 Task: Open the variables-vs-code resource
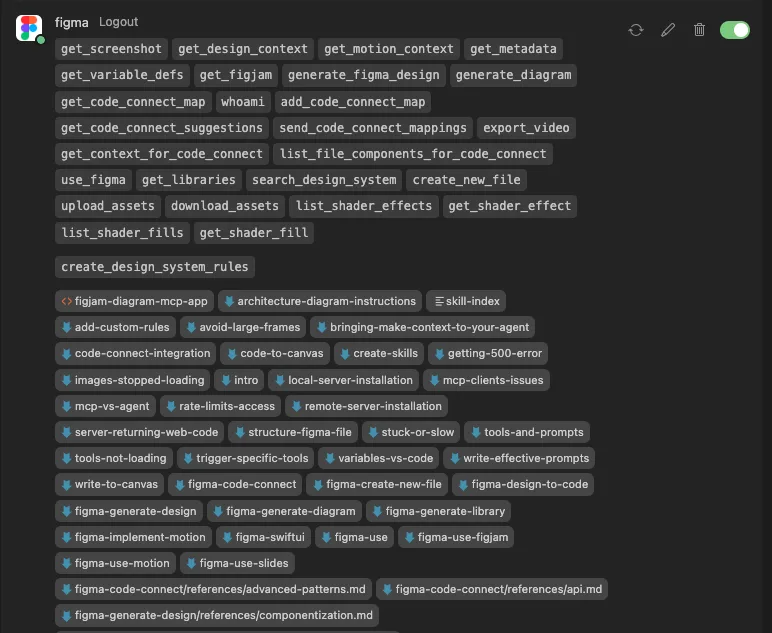[379, 459]
